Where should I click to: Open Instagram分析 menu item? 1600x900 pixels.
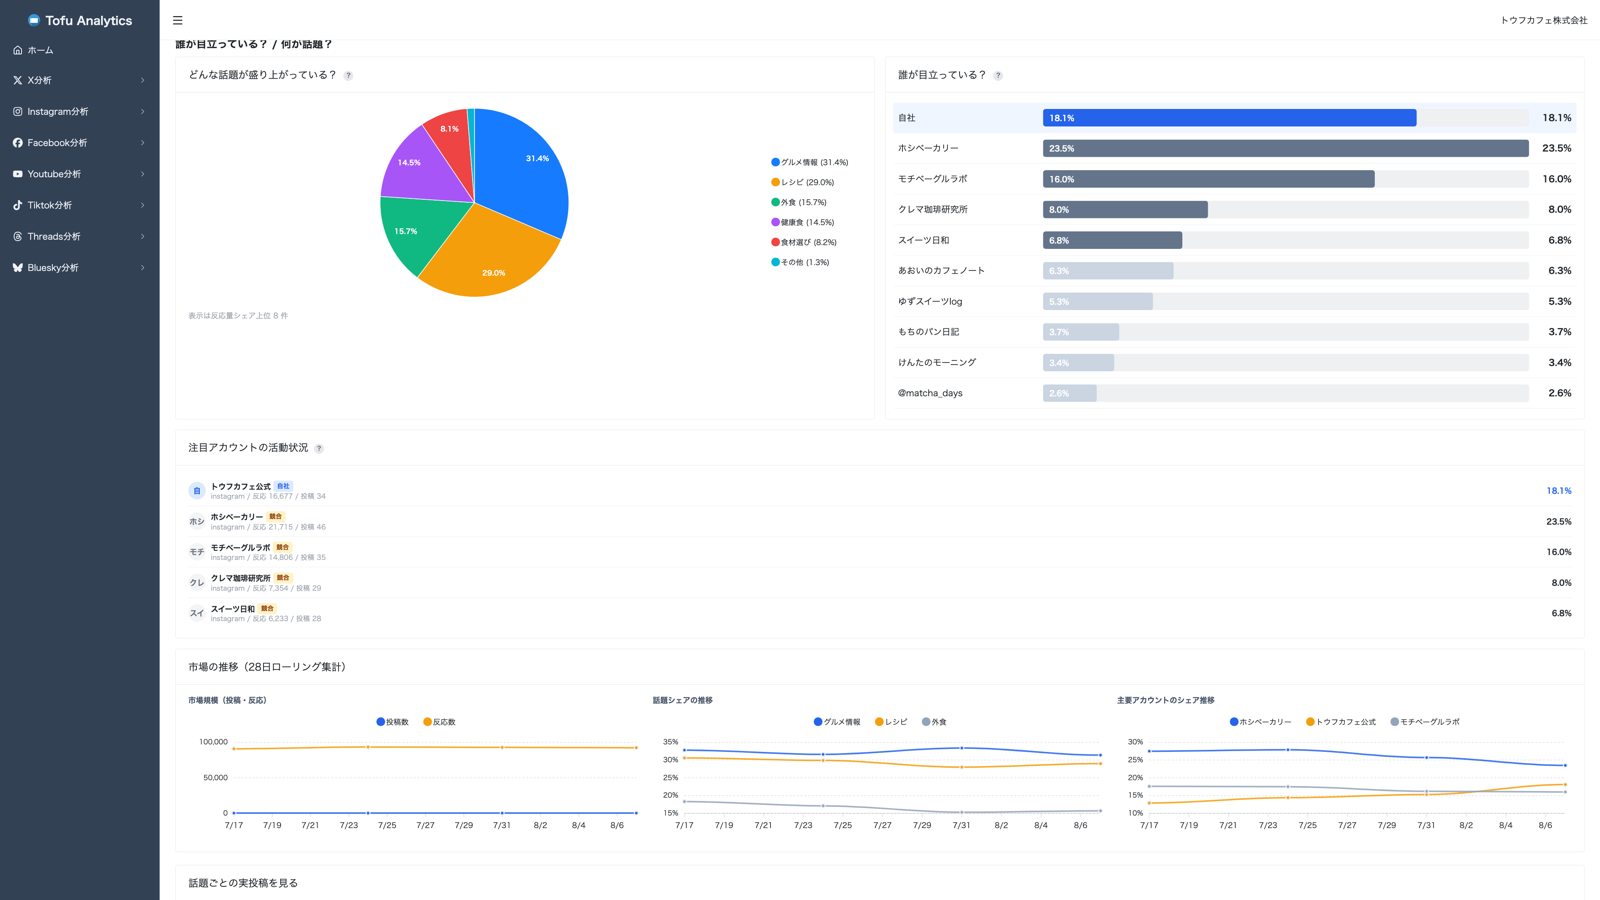pos(80,112)
